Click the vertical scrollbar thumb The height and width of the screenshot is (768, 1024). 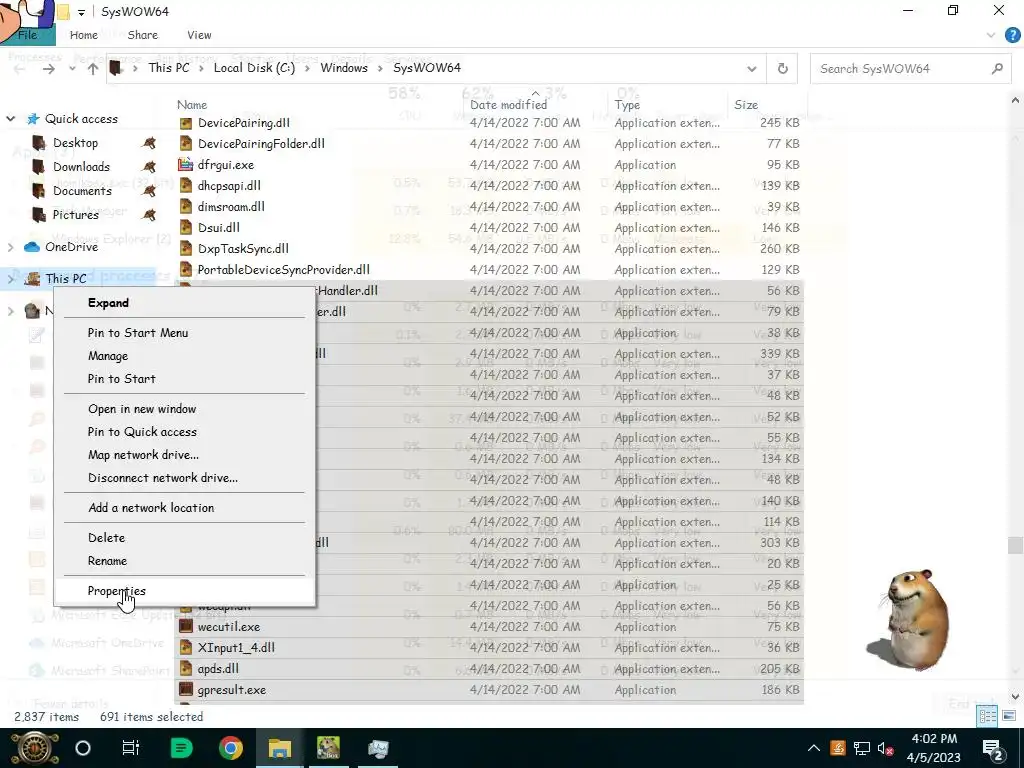pos(1015,545)
